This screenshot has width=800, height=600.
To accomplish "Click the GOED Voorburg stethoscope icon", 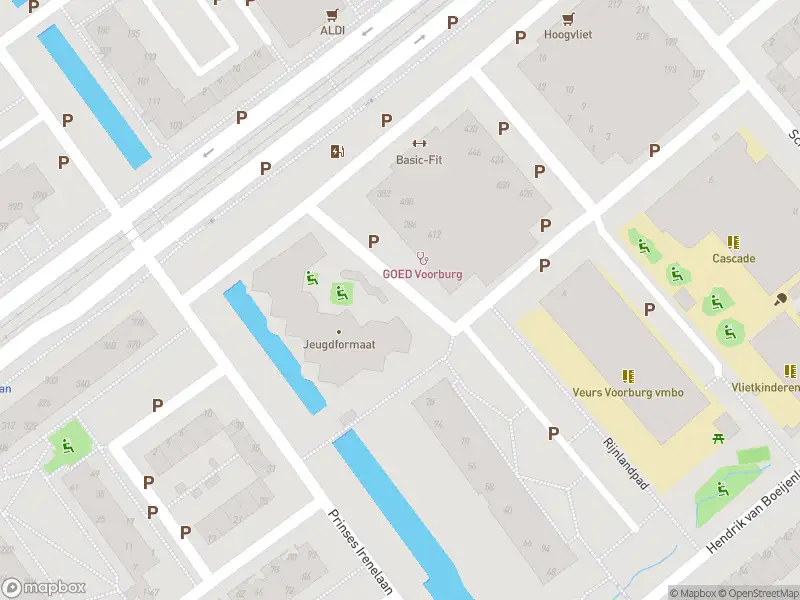I will pyautogui.click(x=422, y=258).
